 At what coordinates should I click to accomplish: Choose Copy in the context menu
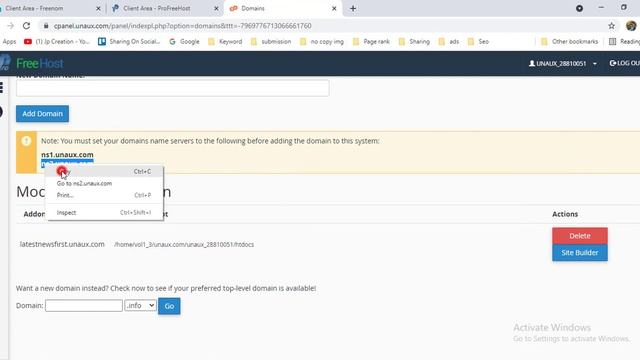[x=104, y=172]
